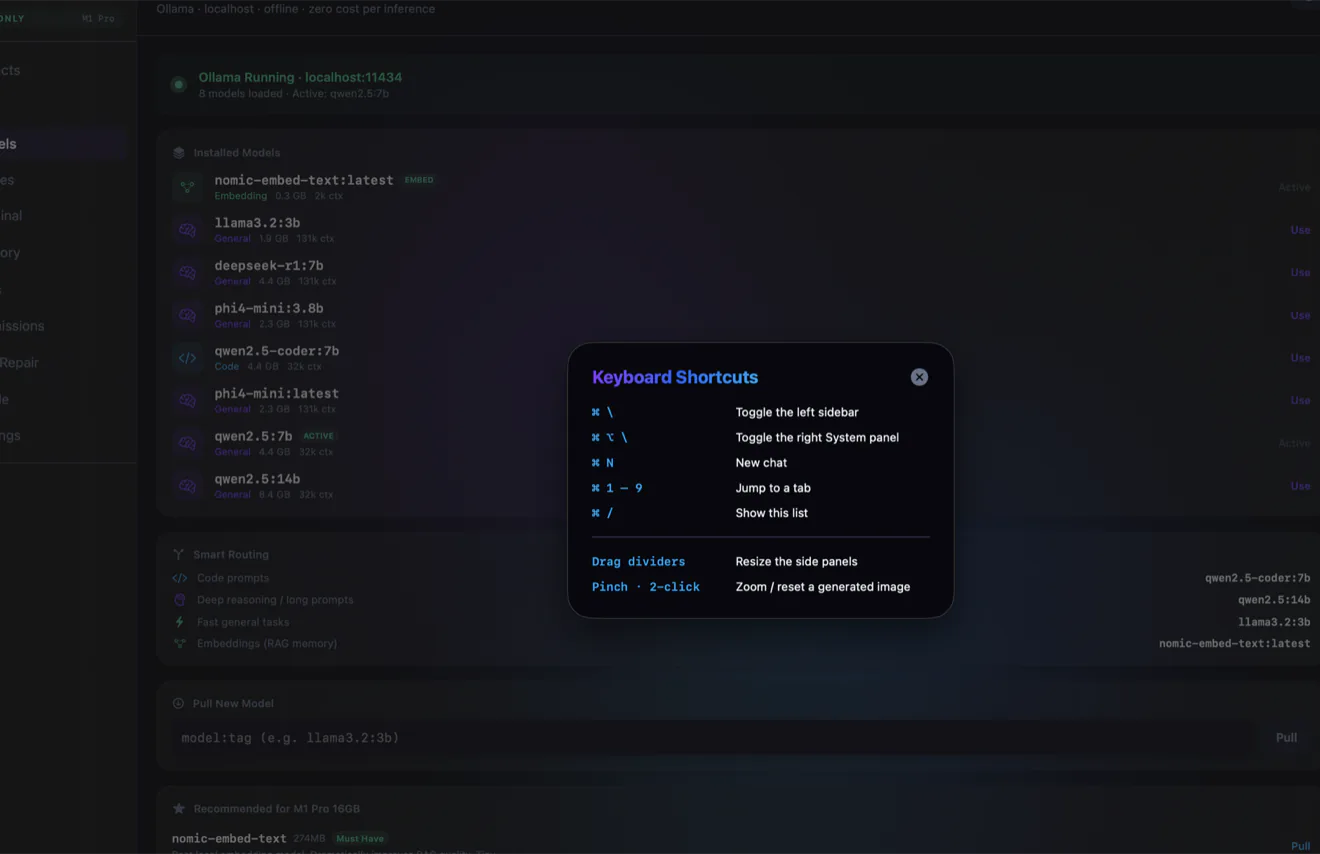This screenshot has width=1320, height=854.
Task: Use the qwen2.5:14b model
Action: [x=1300, y=486]
